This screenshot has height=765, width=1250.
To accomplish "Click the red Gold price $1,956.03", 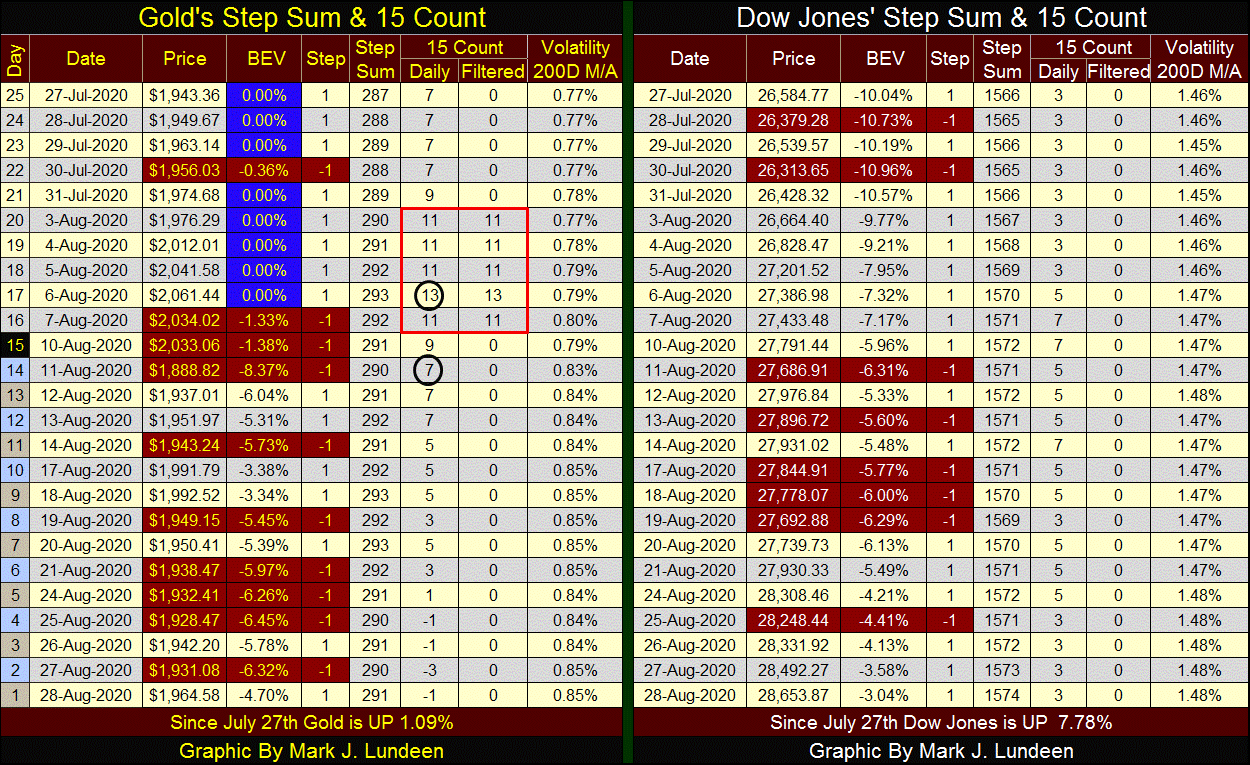I will 185,171.
